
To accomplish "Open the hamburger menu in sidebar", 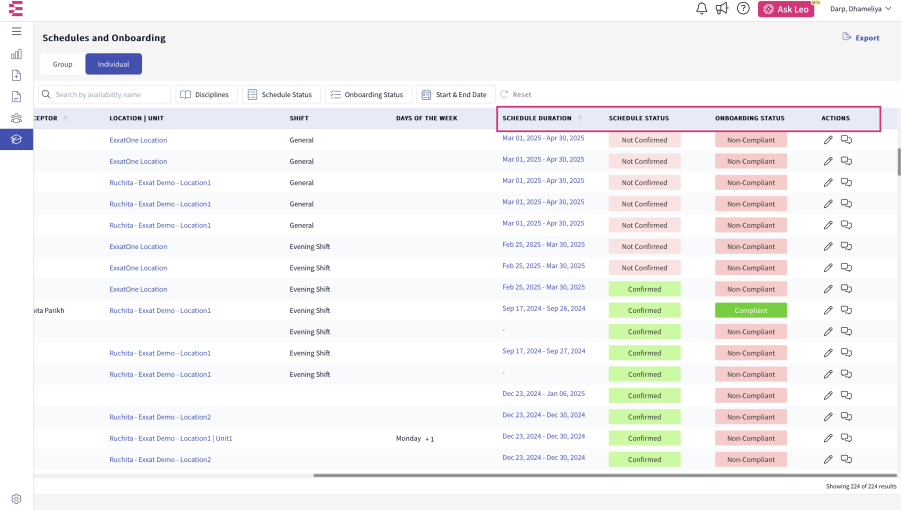I will click(16, 31).
